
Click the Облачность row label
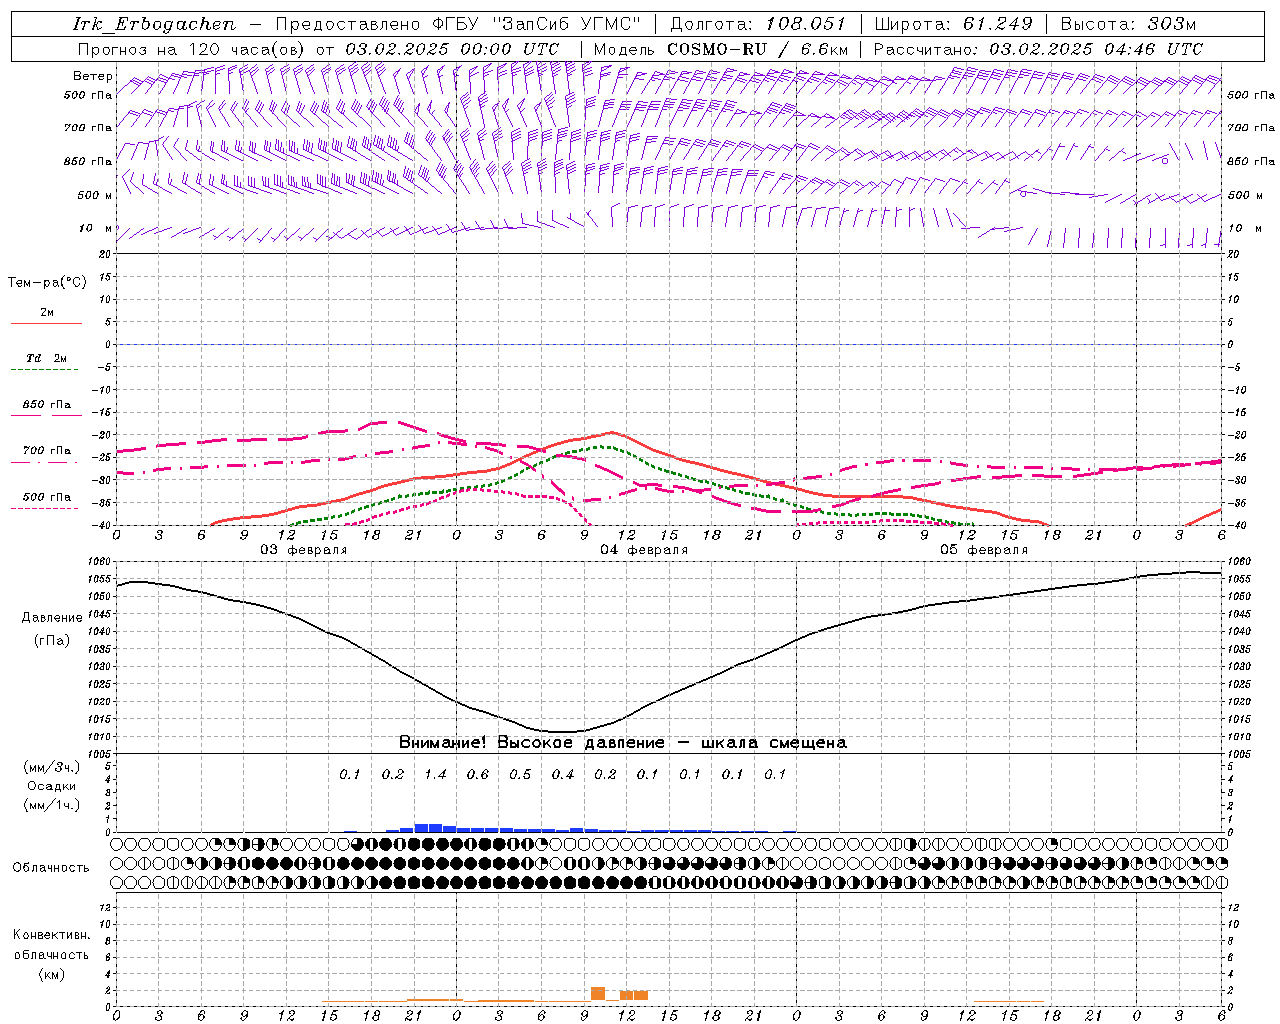tap(51, 867)
